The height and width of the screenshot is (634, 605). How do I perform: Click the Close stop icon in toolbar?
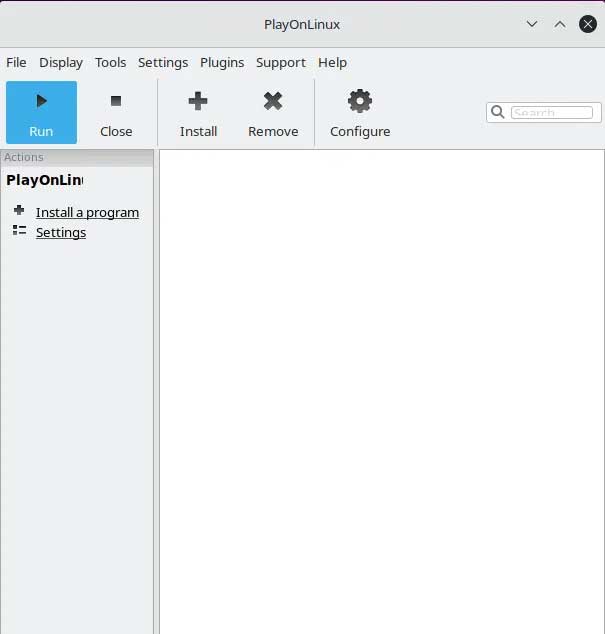pyautogui.click(x=116, y=101)
